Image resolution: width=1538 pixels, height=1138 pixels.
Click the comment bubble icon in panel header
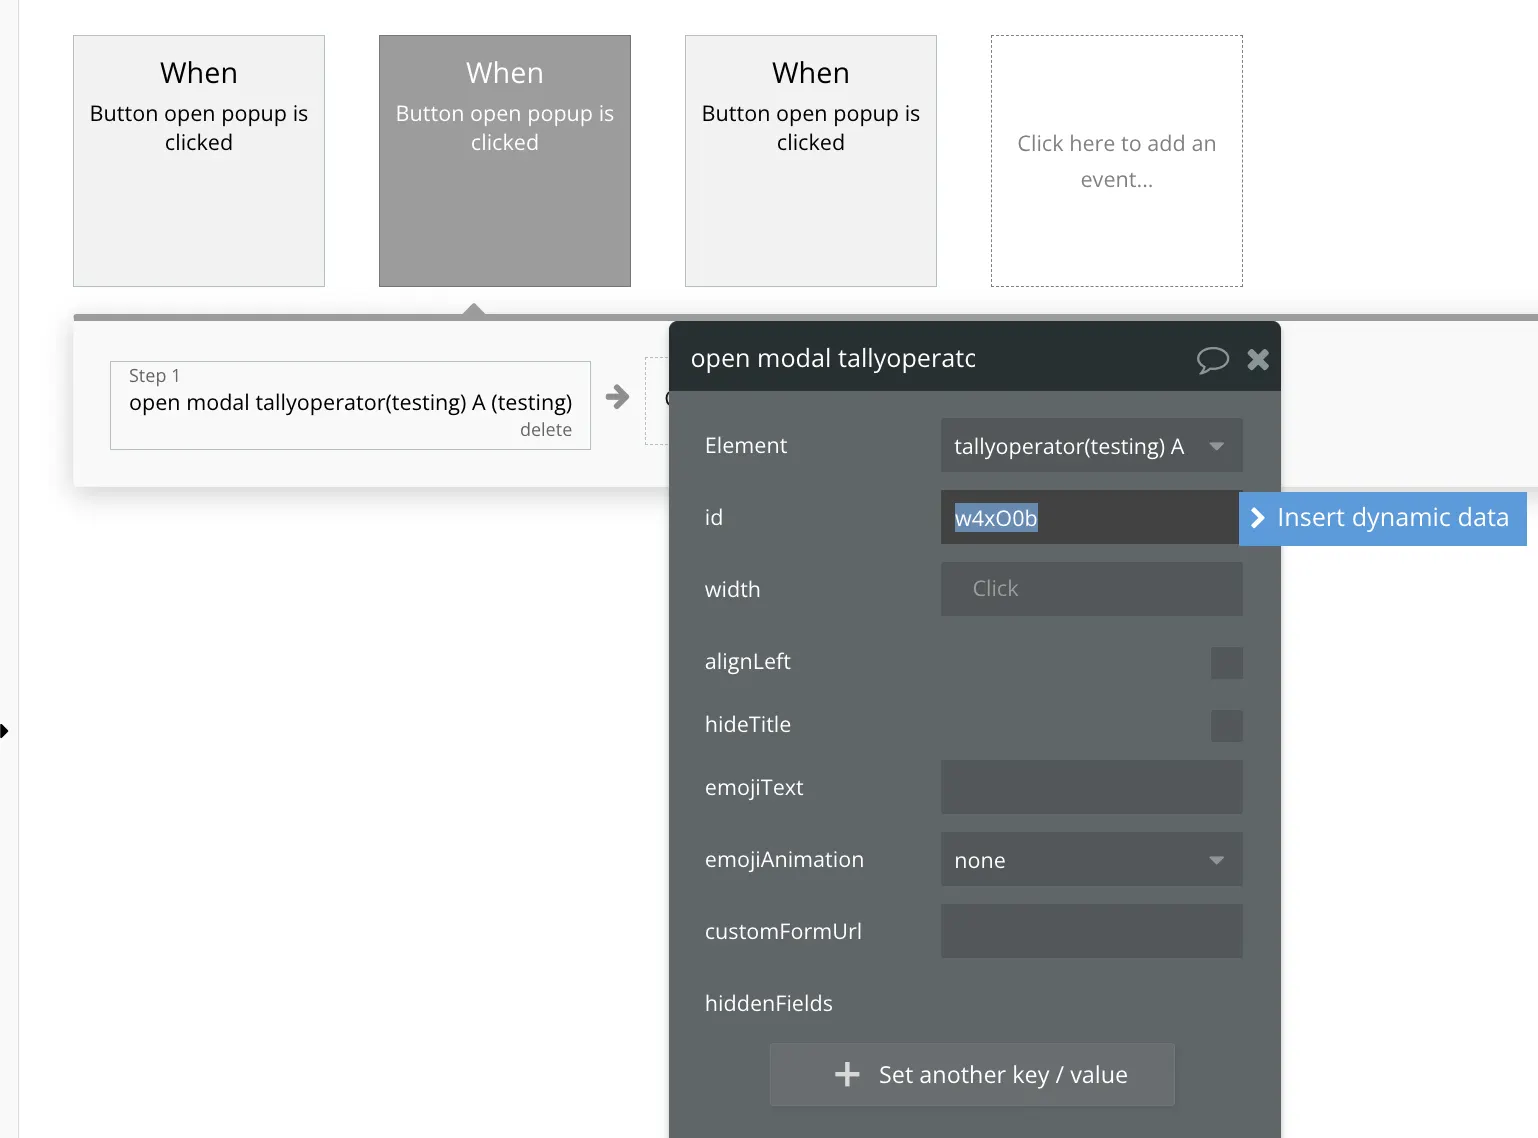coord(1212,360)
